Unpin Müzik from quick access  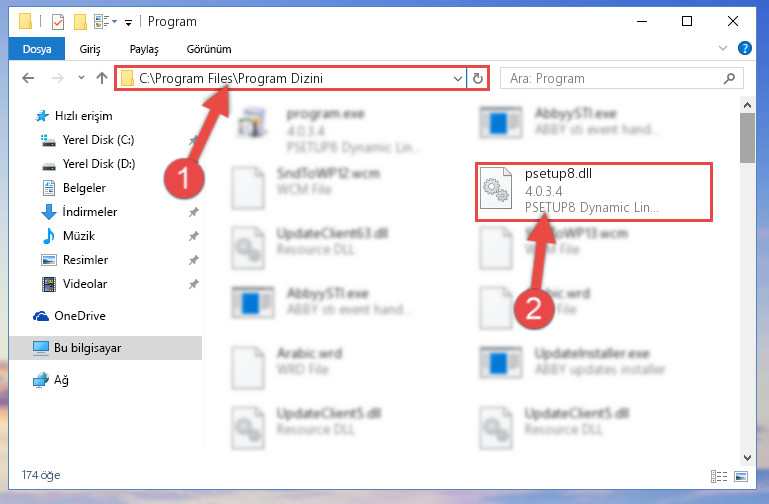(x=194, y=236)
